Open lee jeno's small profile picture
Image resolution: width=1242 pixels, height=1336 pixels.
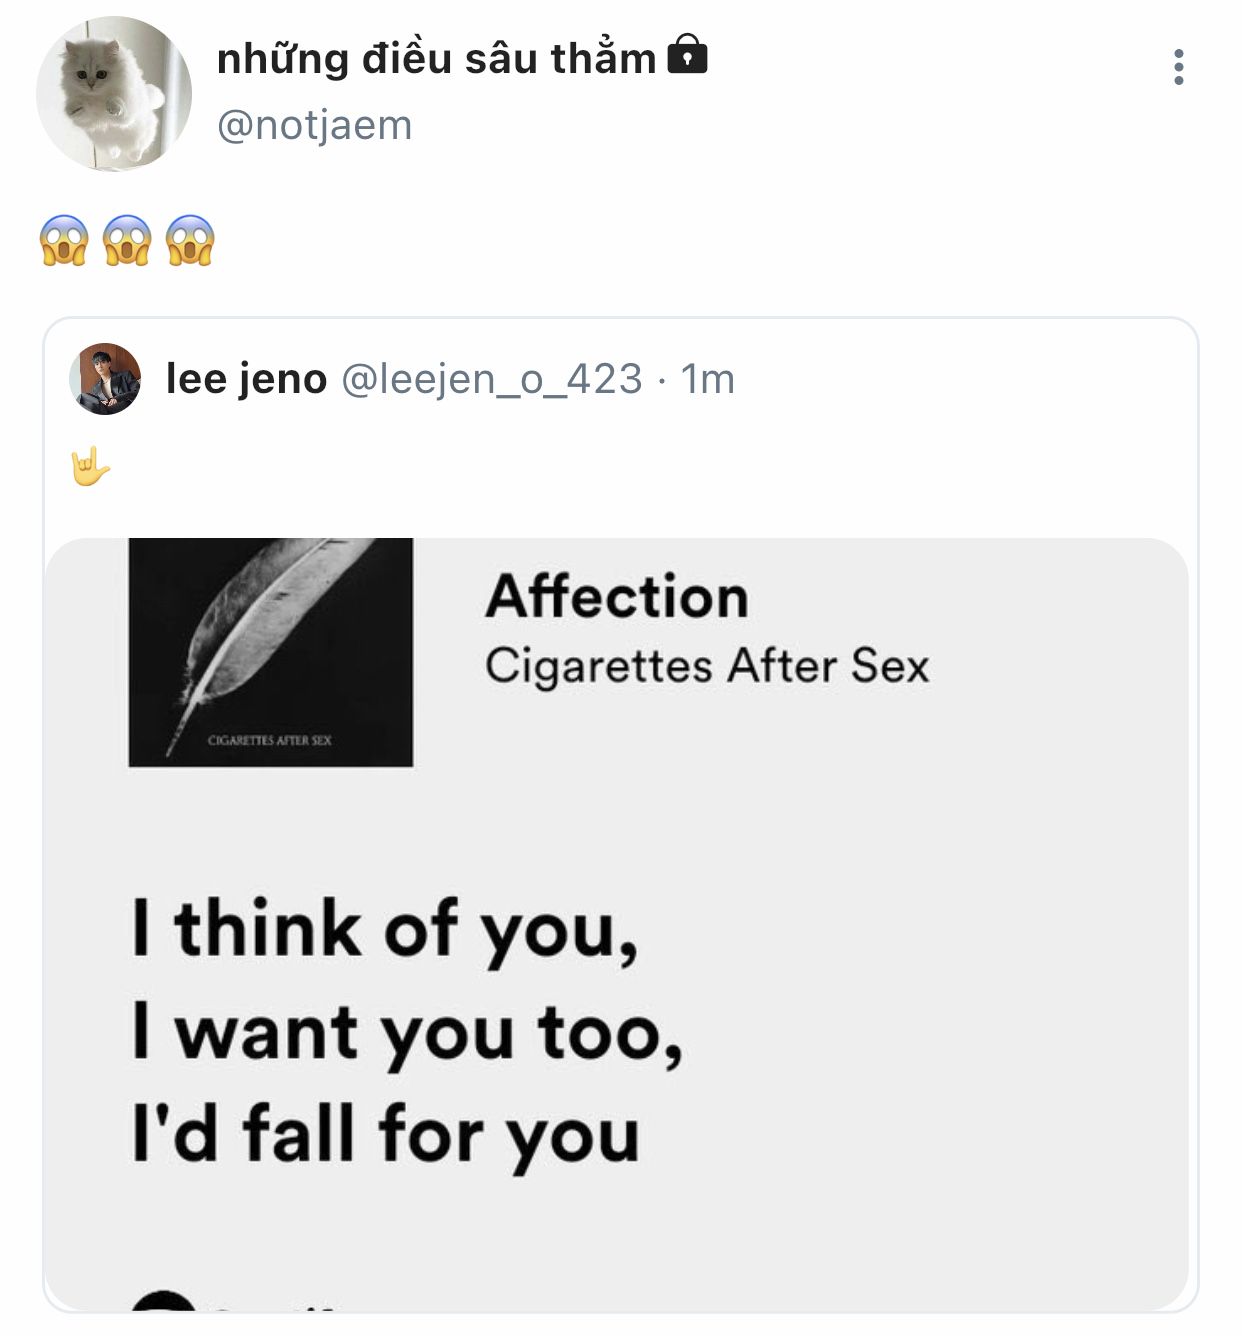pyautogui.click(x=105, y=379)
